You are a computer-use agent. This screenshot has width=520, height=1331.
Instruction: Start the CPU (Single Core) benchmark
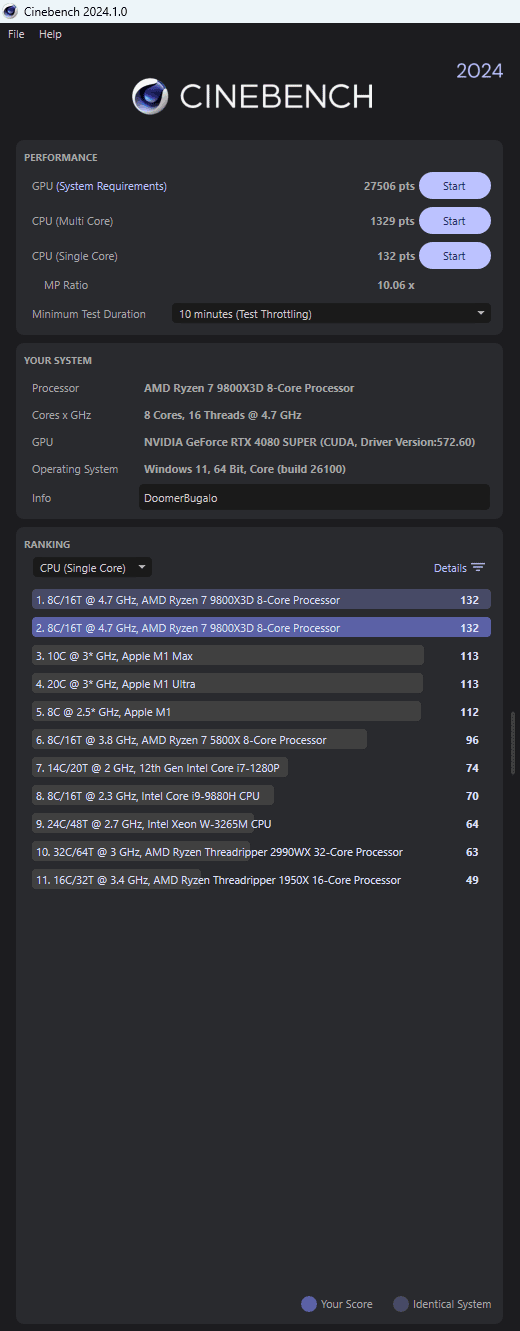pos(454,256)
